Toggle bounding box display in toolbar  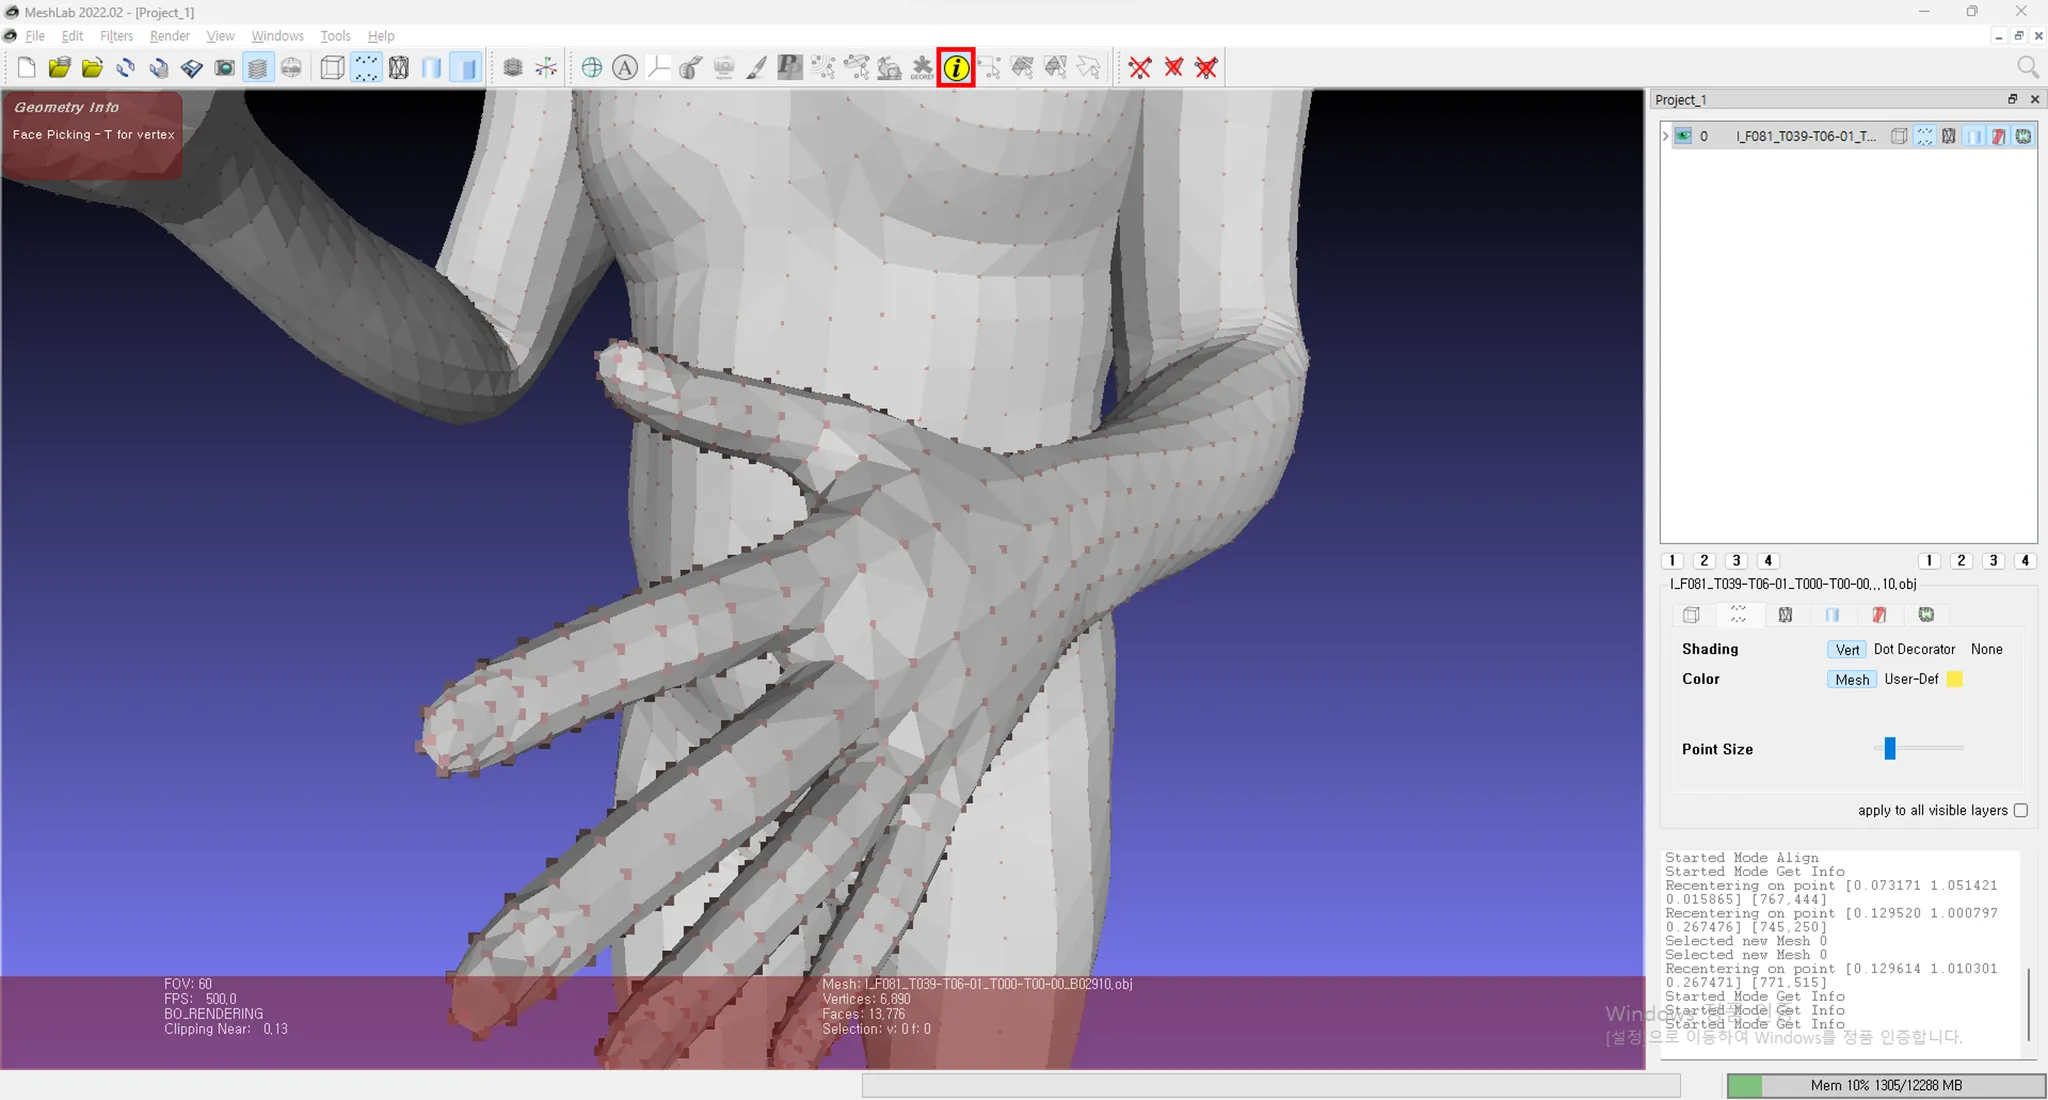[x=332, y=68]
